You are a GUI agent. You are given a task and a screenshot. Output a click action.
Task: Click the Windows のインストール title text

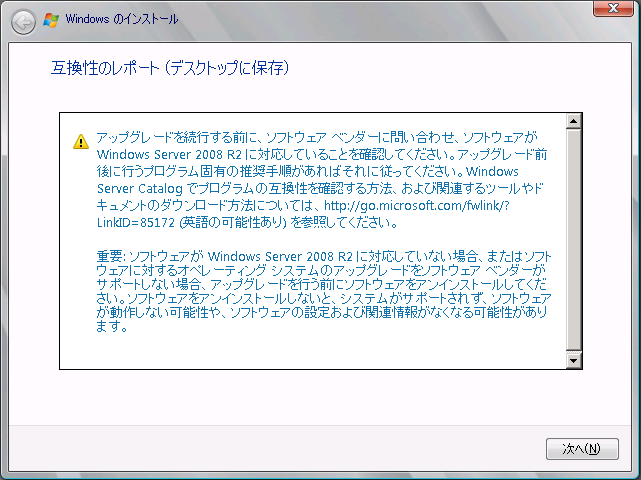coord(122,19)
